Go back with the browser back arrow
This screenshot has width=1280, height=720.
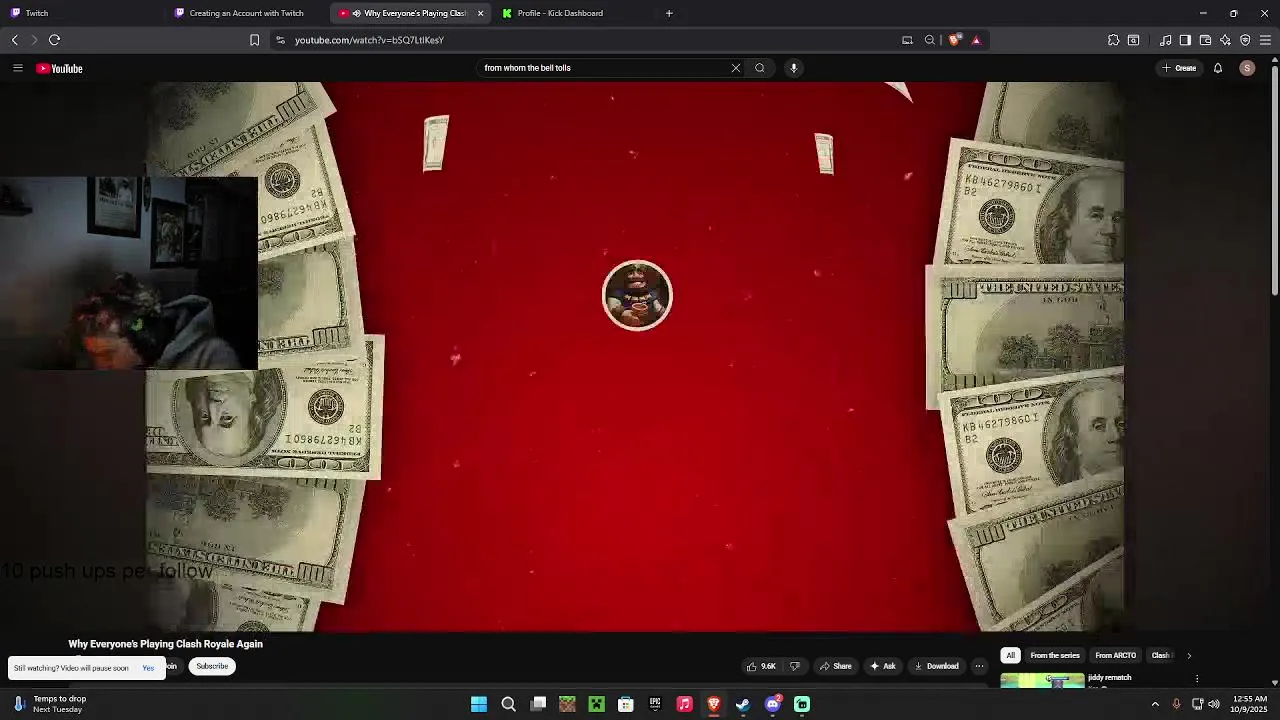coord(14,40)
